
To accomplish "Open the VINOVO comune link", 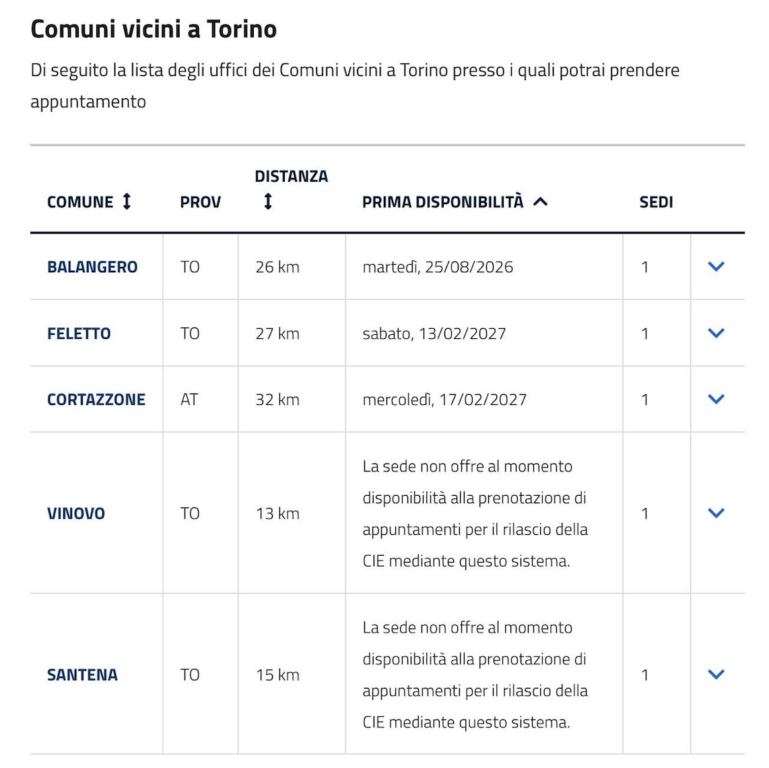I will [x=76, y=513].
